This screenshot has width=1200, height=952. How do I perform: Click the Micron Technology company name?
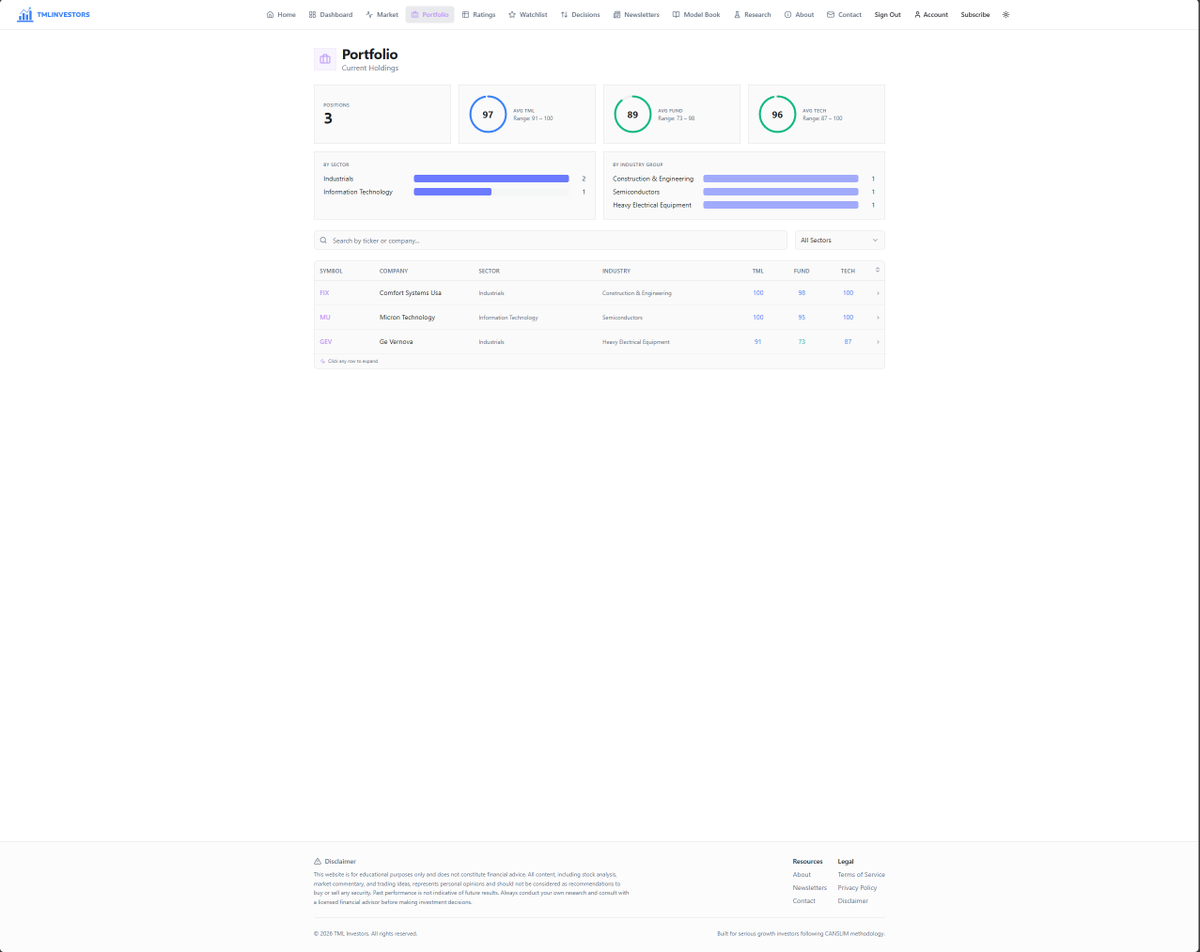click(407, 317)
